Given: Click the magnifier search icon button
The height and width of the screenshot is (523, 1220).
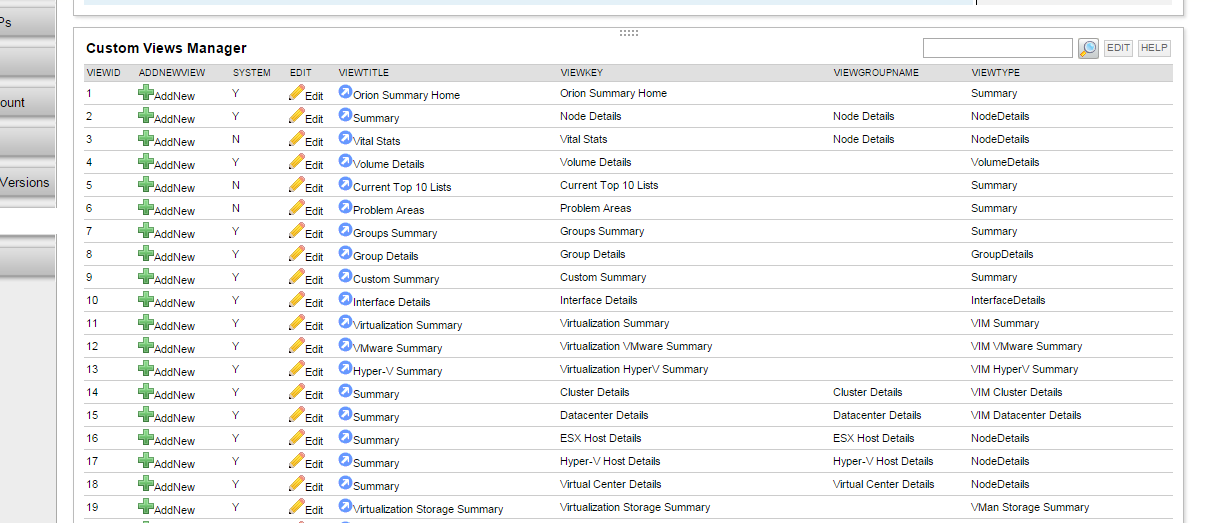Looking at the screenshot, I should (1088, 48).
